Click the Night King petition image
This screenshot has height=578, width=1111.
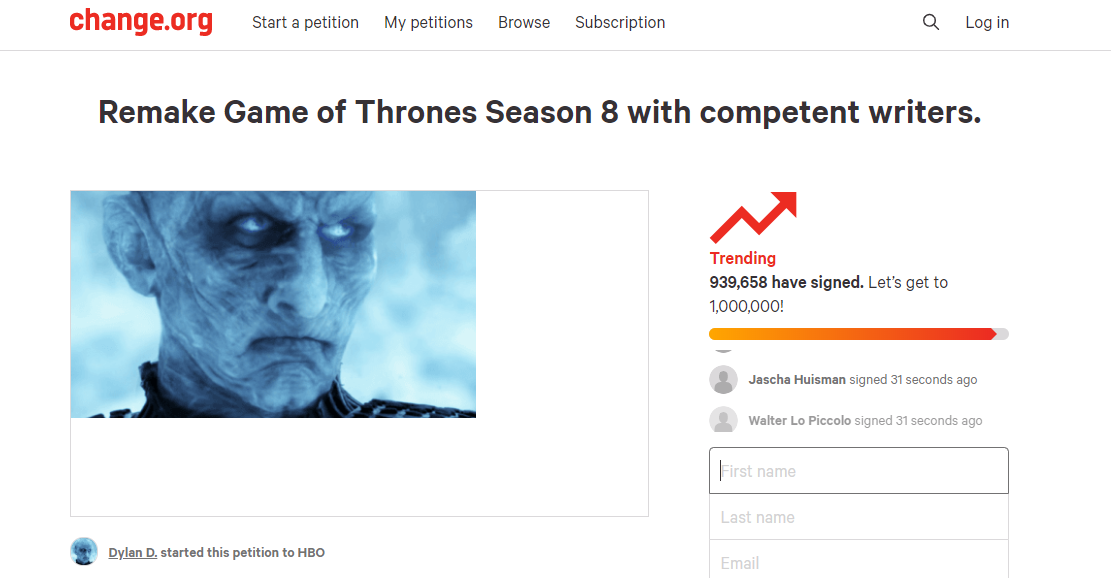click(273, 304)
